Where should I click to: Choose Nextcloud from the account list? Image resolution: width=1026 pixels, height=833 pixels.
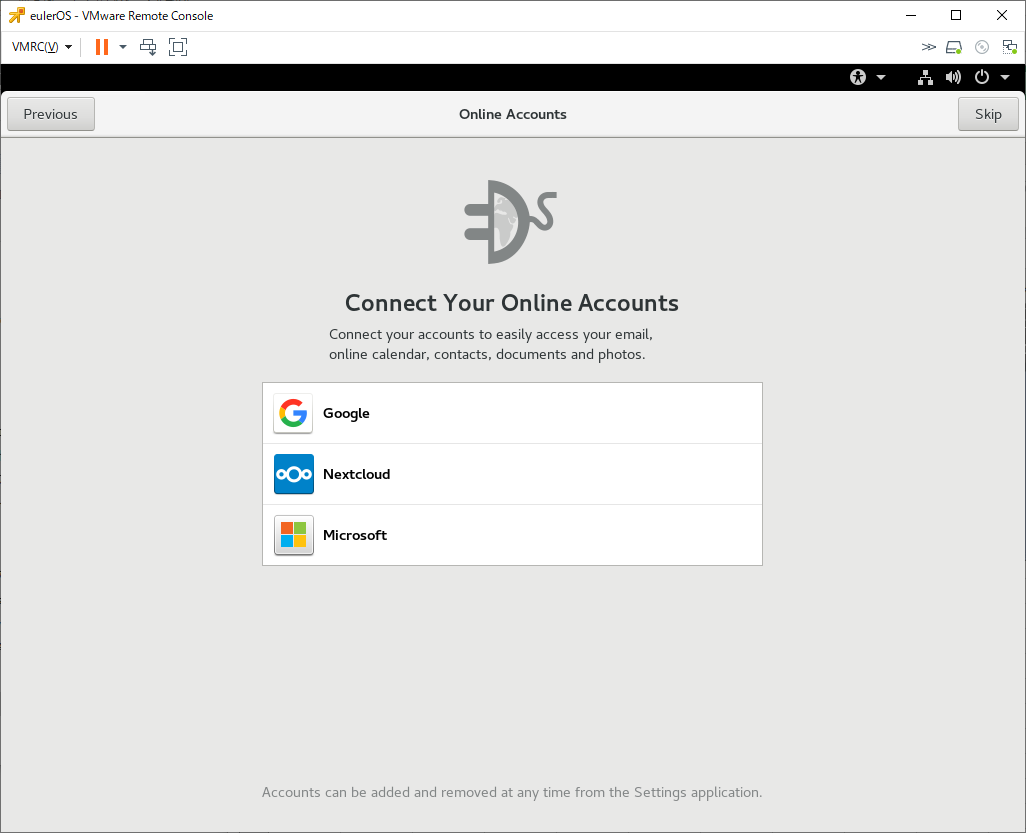pyautogui.click(x=512, y=474)
